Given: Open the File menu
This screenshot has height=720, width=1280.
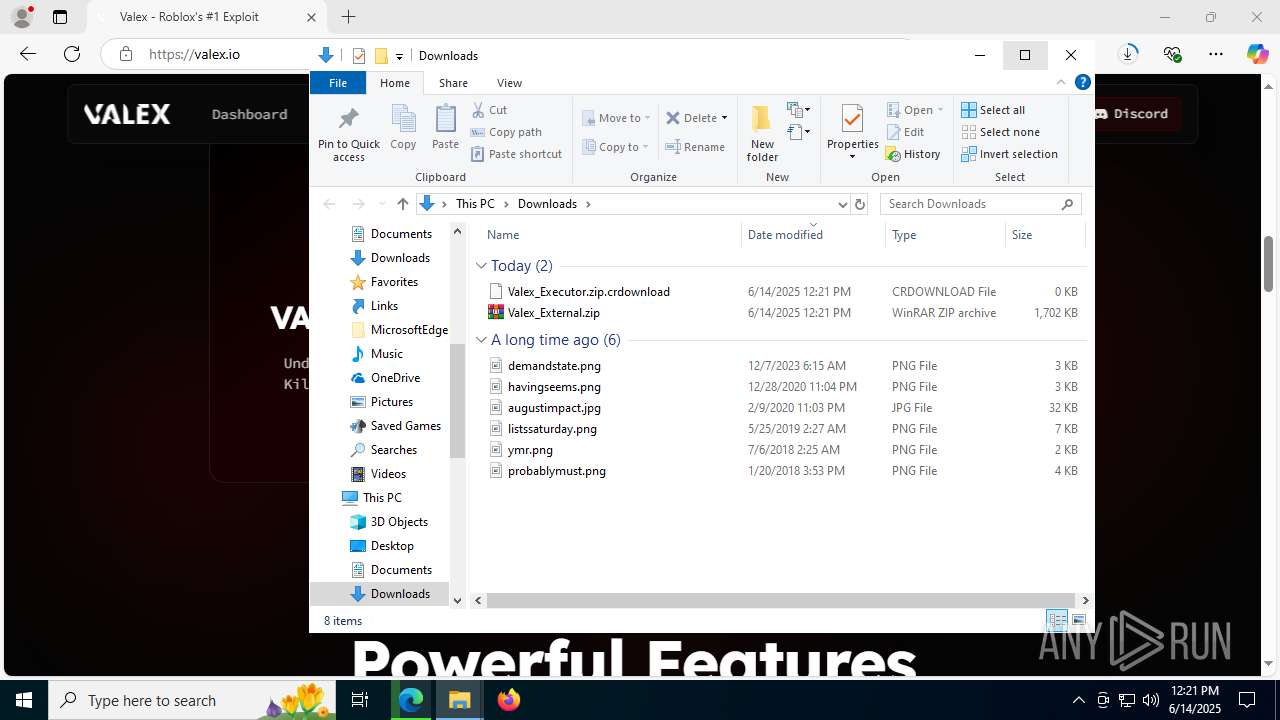Looking at the screenshot, I should [338, 83].
